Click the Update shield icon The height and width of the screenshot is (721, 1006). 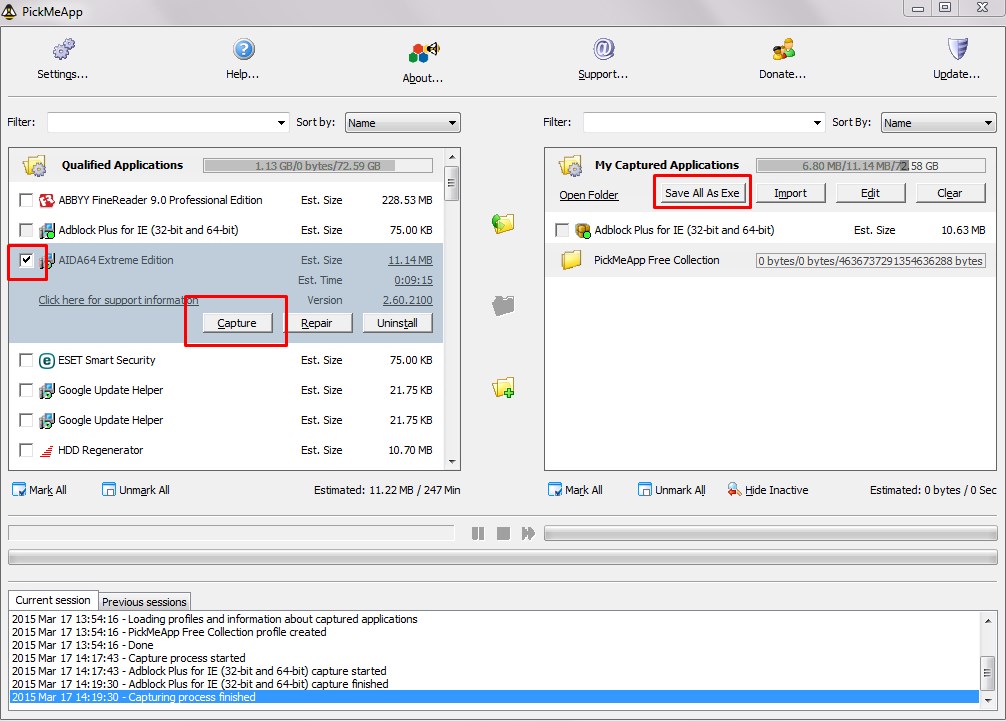957,49
